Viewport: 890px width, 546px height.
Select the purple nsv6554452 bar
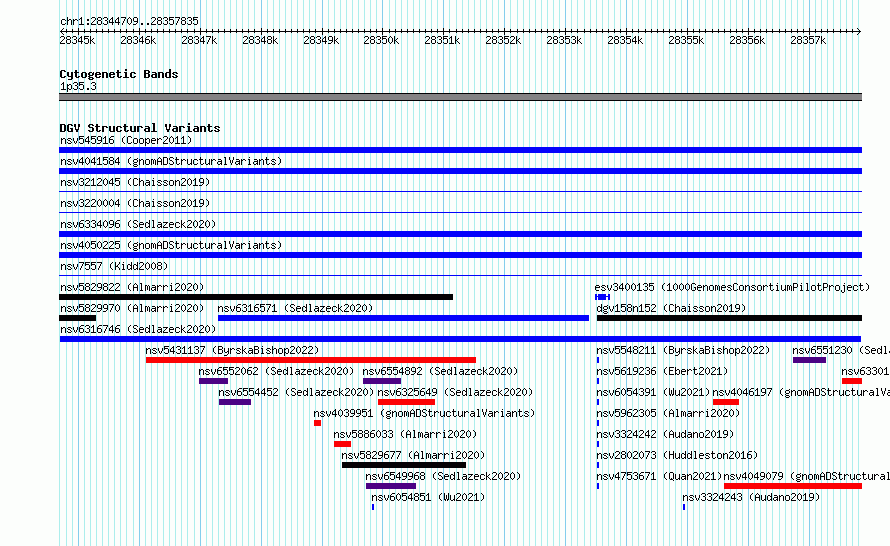tap(235, 402)
